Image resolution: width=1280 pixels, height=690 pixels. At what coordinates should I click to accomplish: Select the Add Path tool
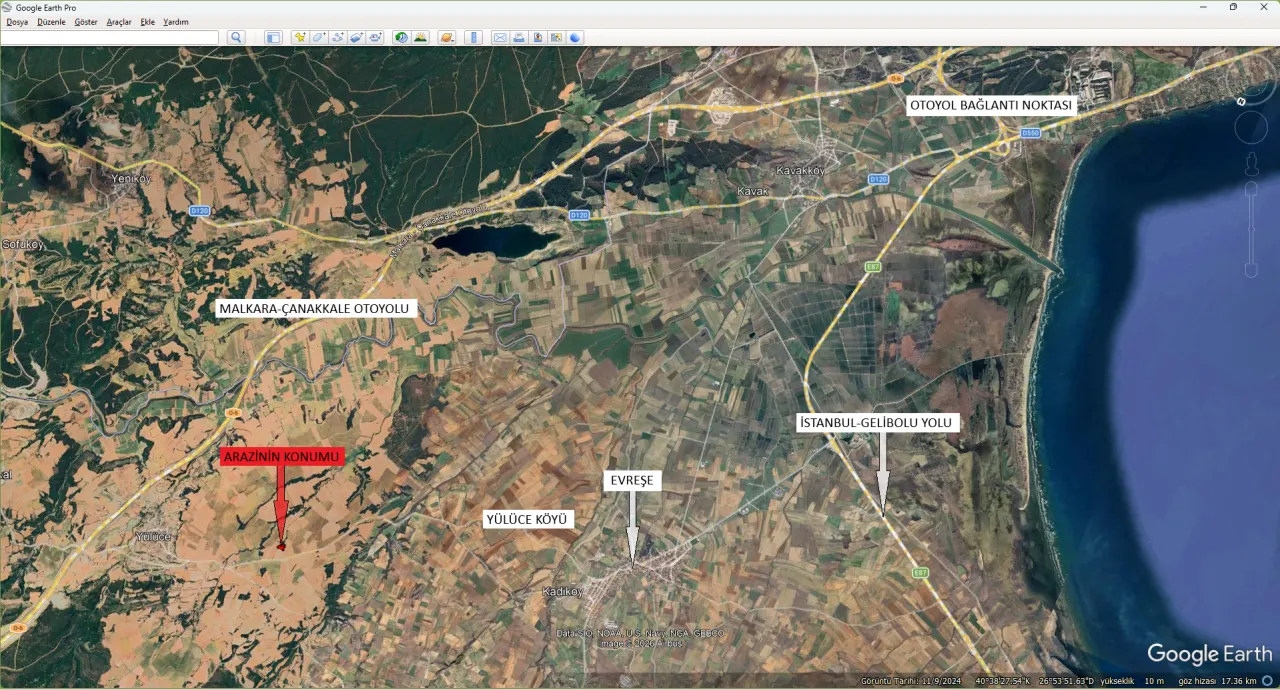click(338, 37)
